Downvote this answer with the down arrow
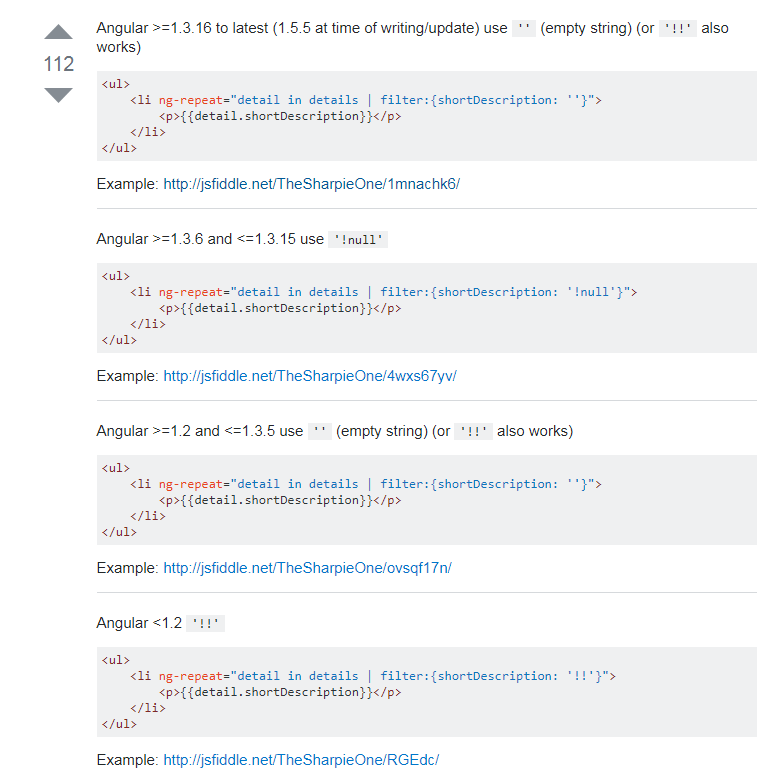Image resolution: width=781 pixels, height=782 pixels. click(x=59, y=95)
